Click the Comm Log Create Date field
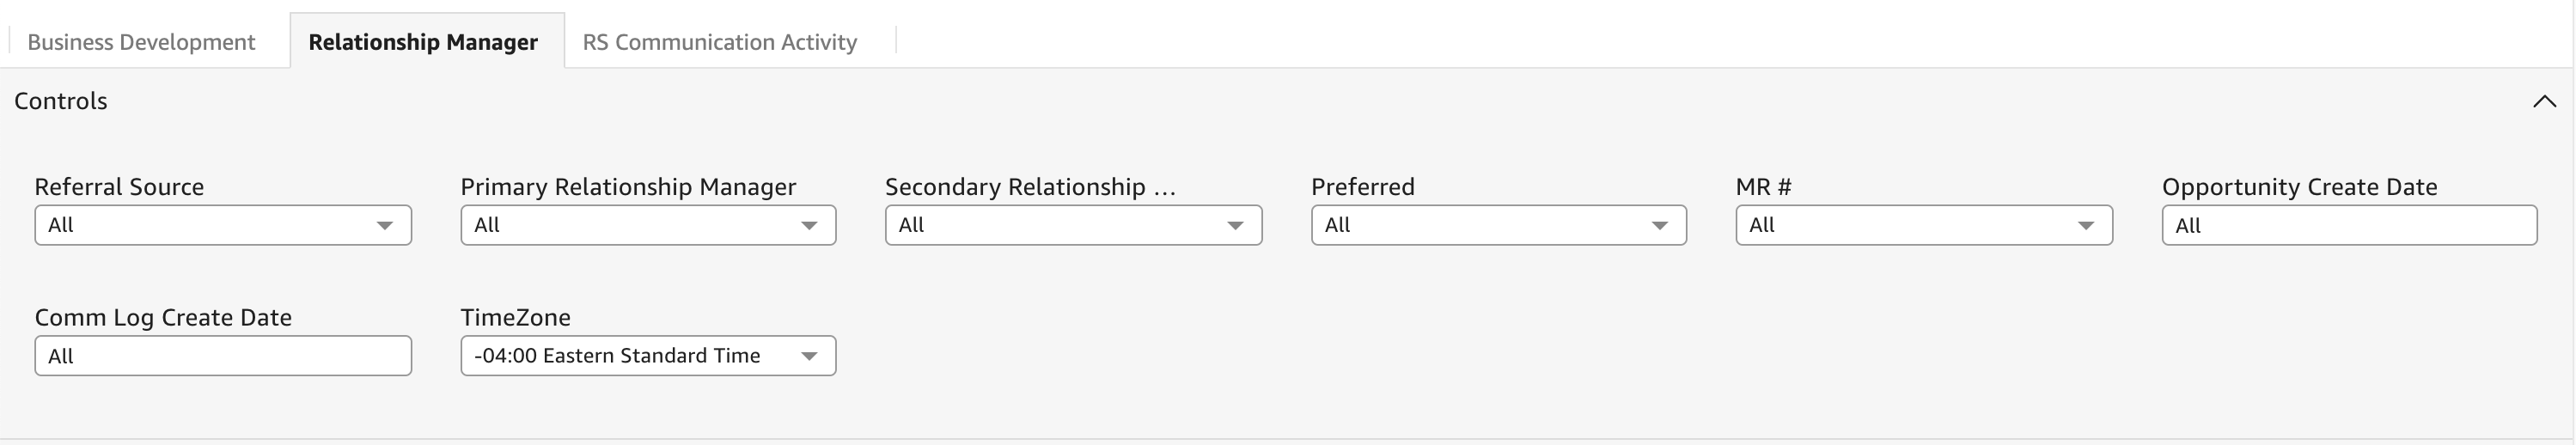 tap(222, 356)
